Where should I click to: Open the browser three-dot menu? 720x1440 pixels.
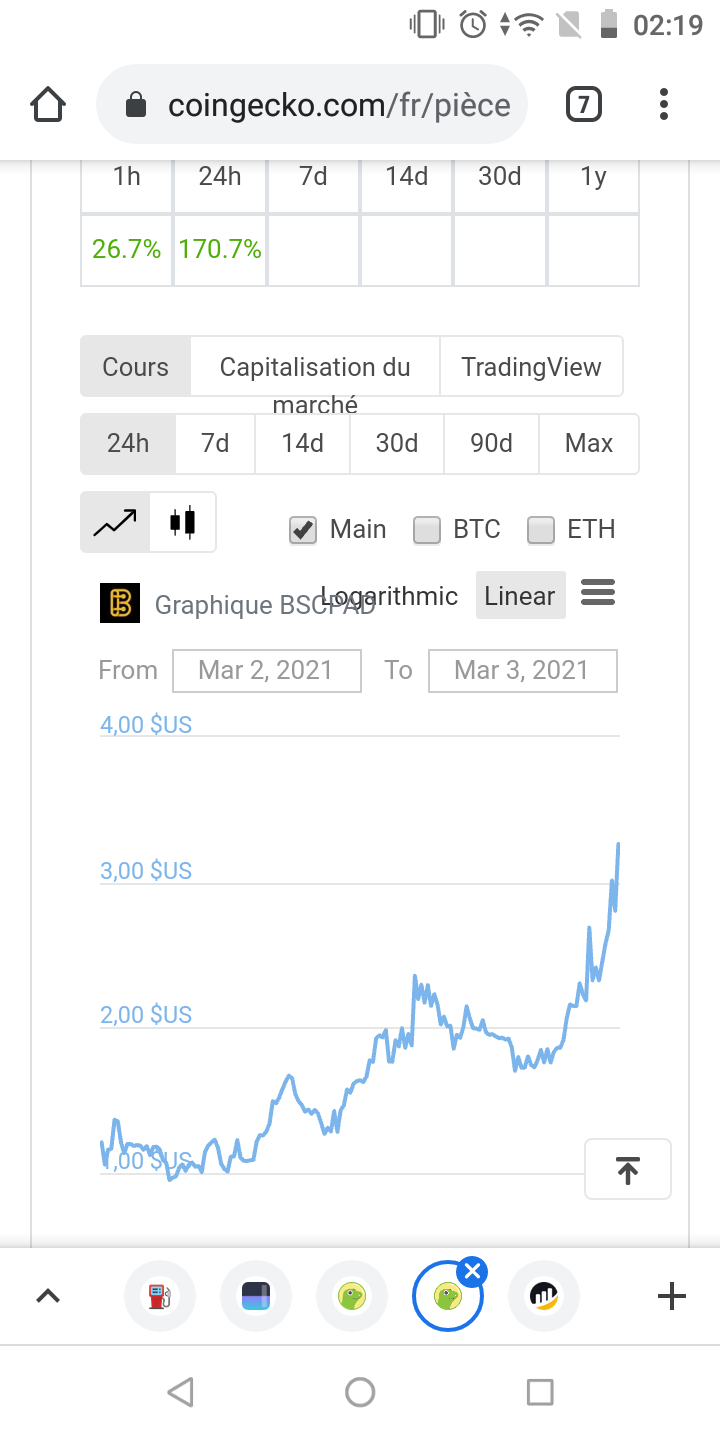pos(664,105)
